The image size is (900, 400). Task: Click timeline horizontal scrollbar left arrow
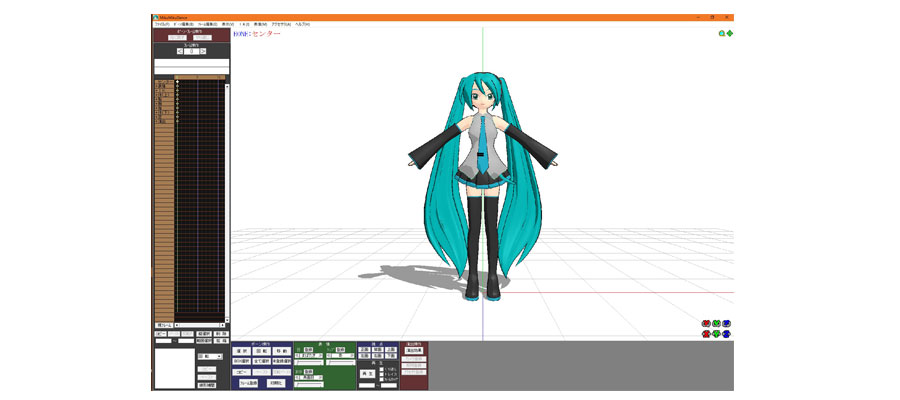click(x=177, y=325)
